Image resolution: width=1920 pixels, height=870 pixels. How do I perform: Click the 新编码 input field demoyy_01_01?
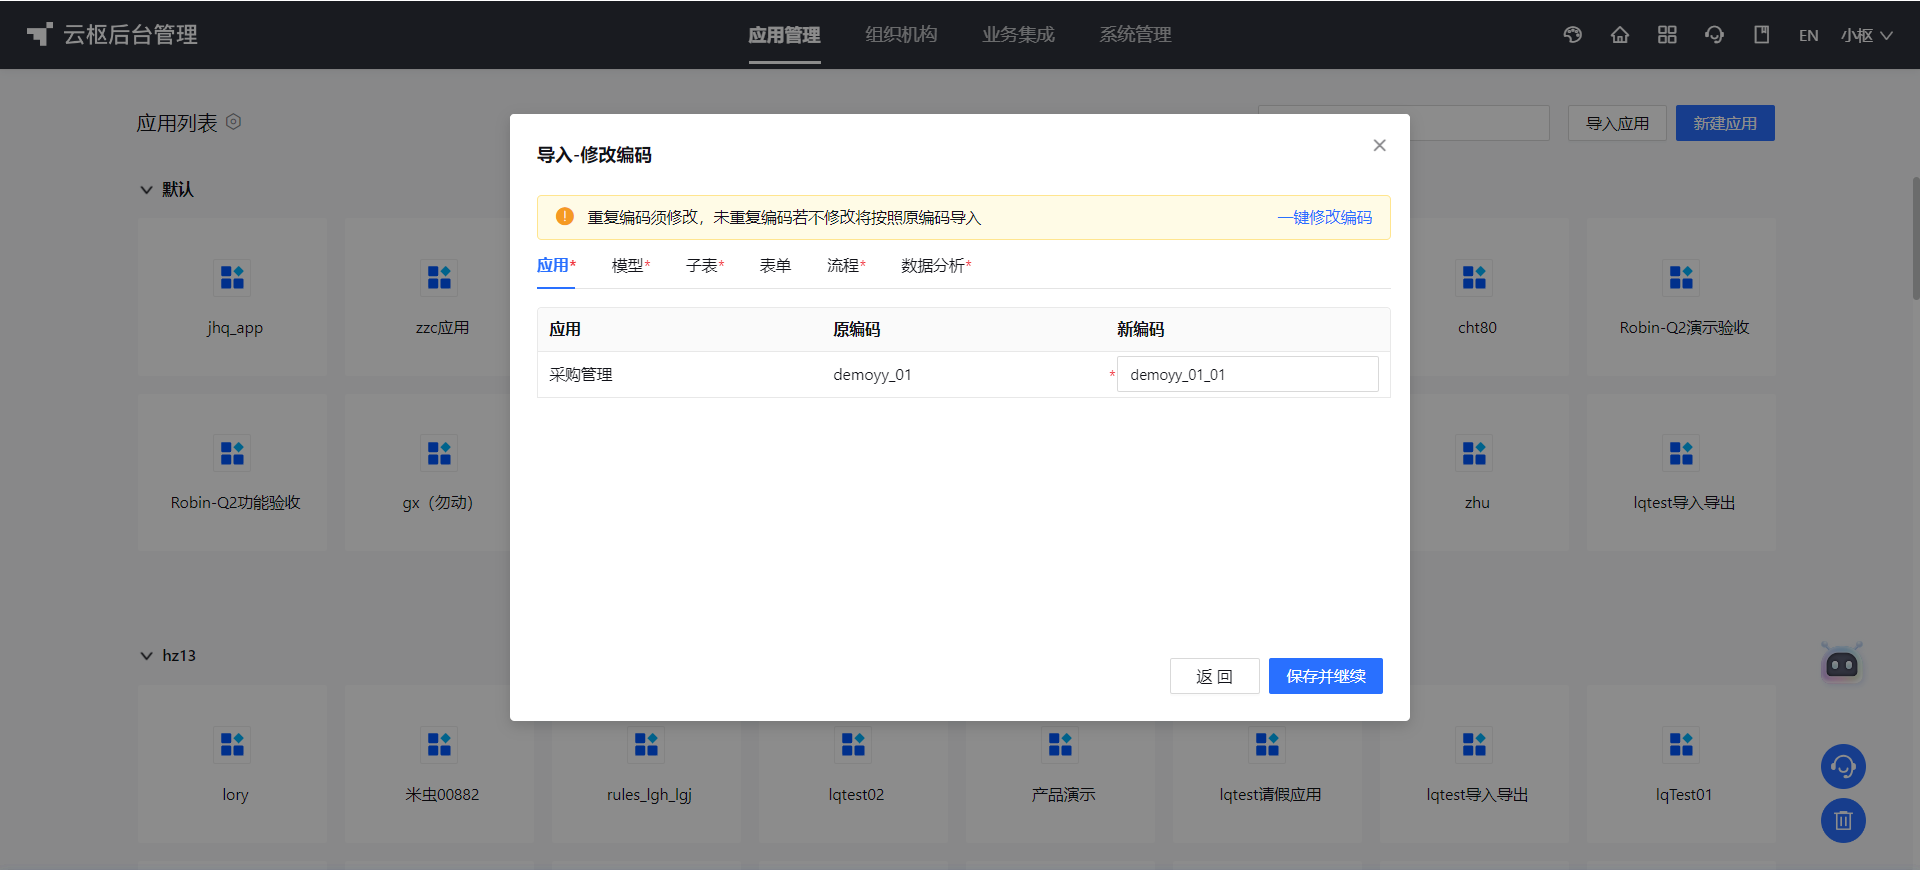click(x=1248, y=374)
